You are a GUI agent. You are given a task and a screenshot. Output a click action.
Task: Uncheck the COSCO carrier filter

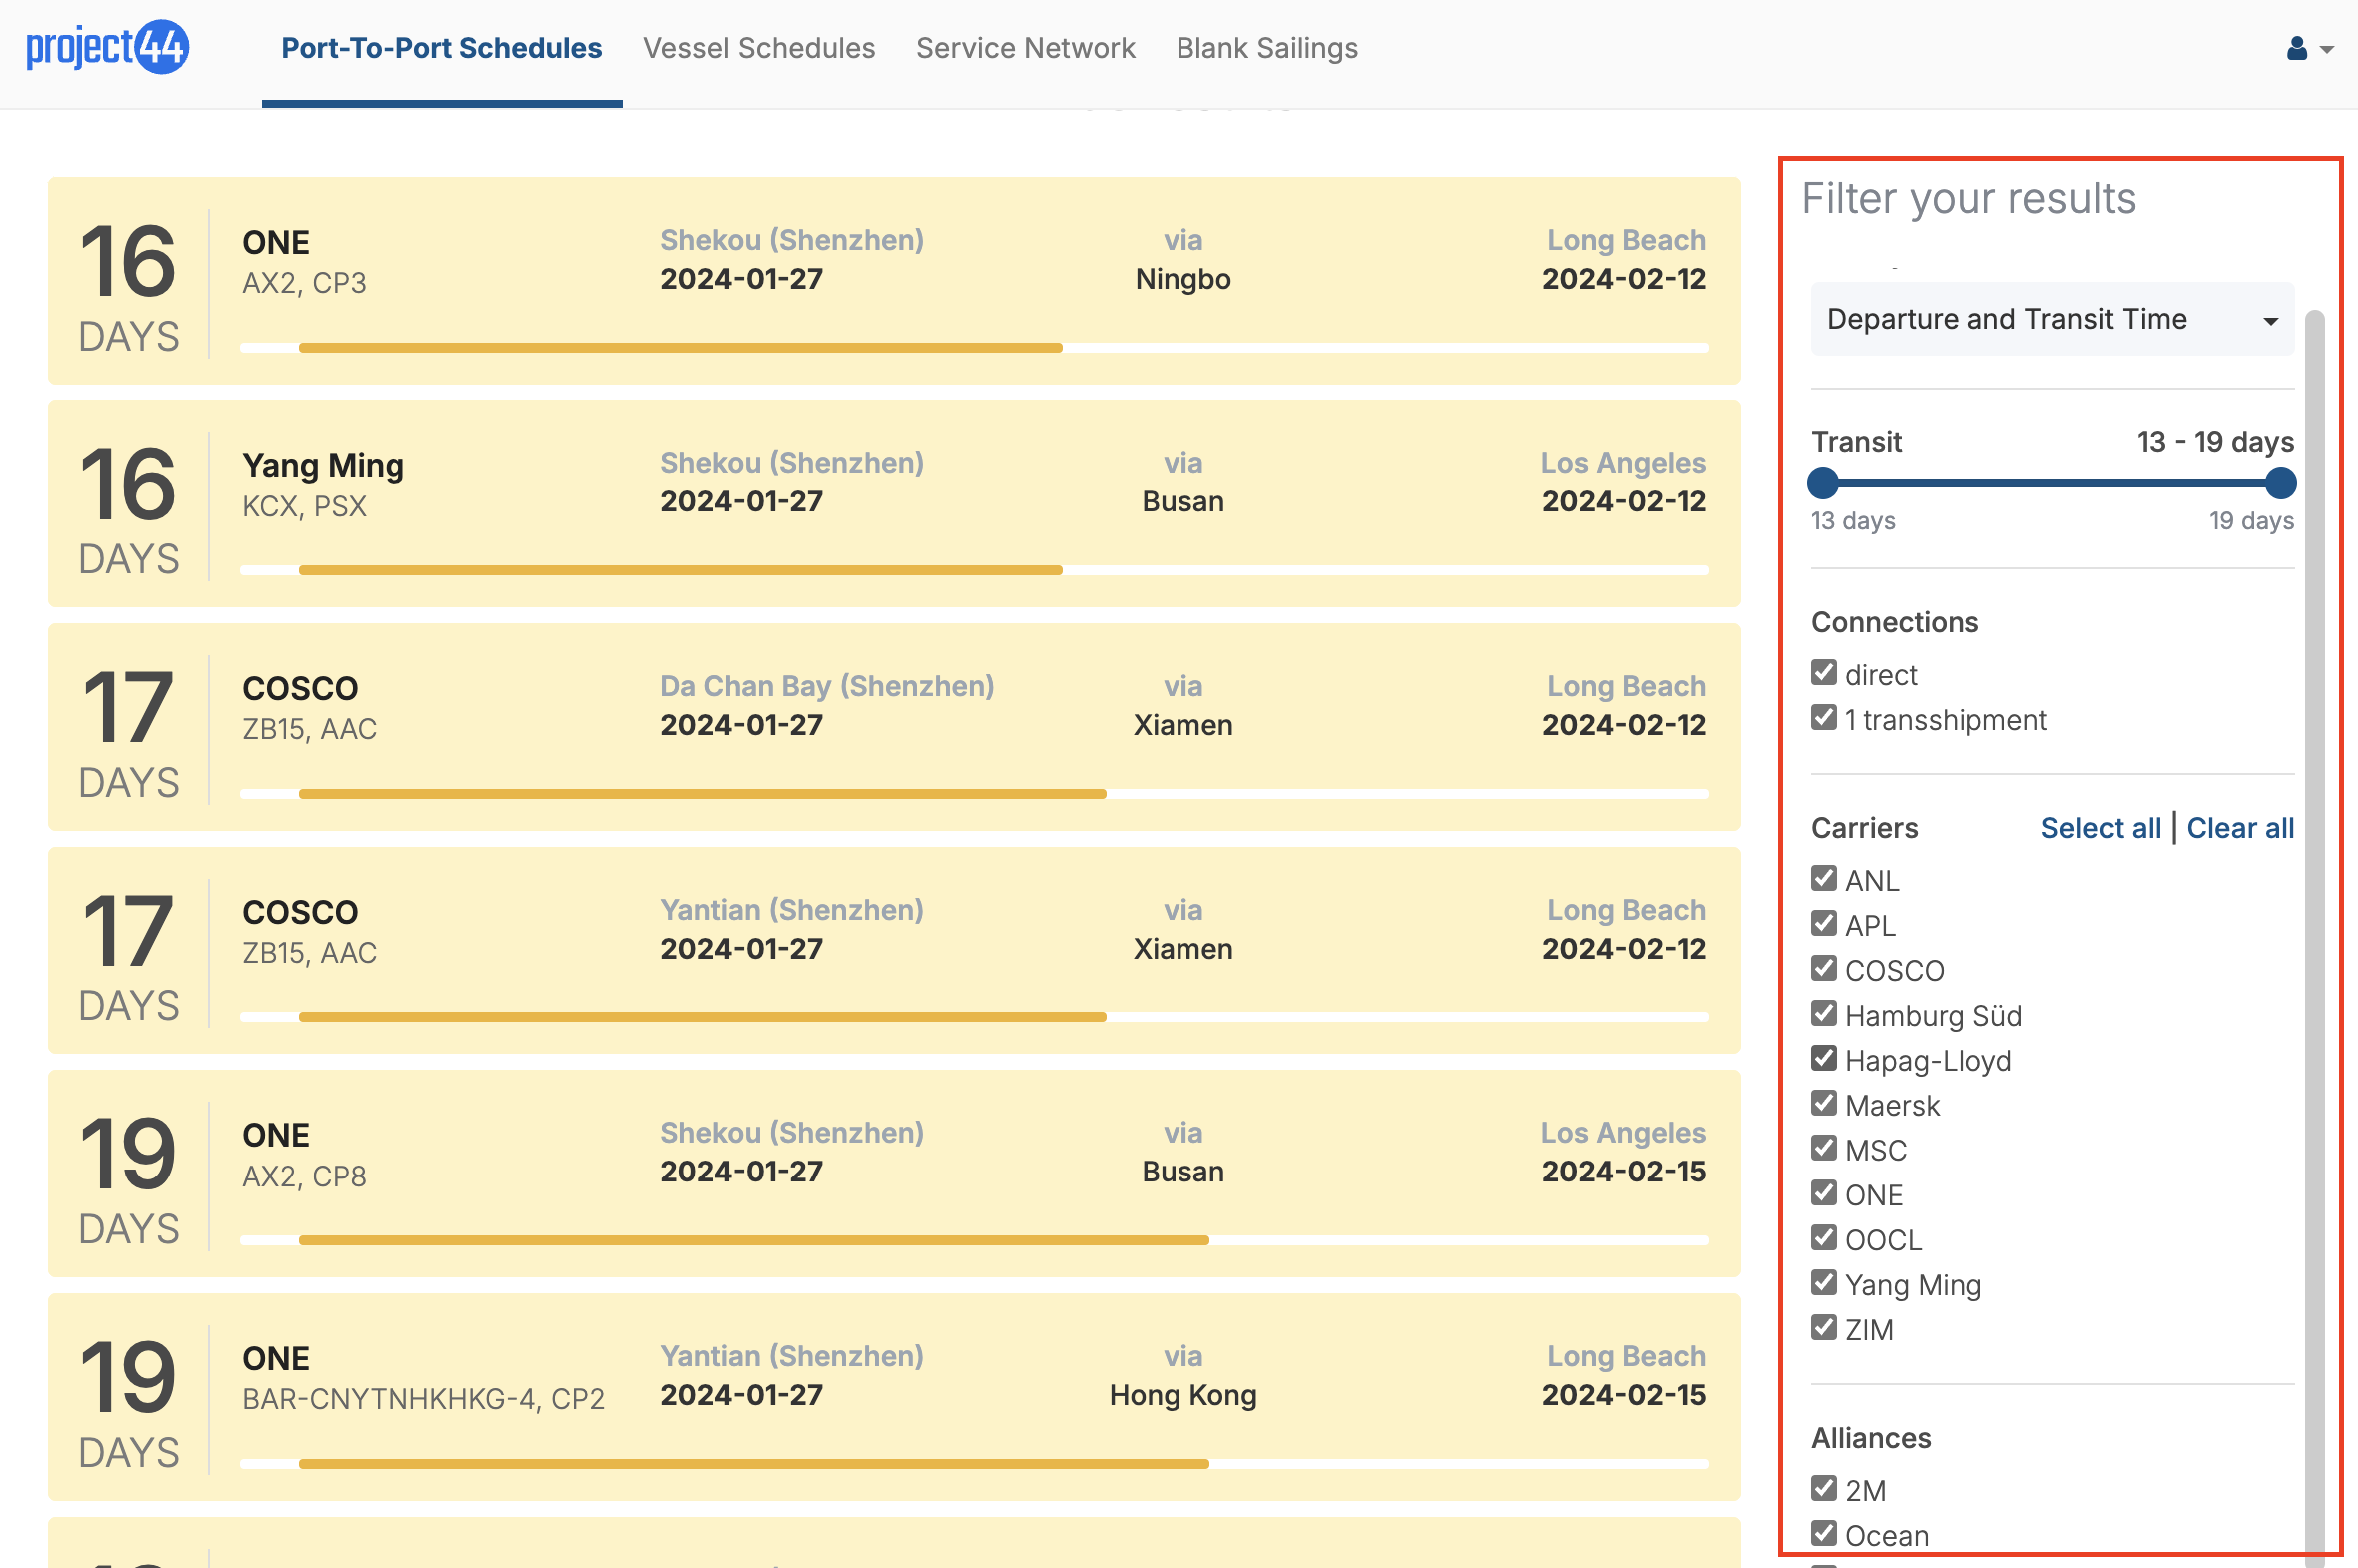point(1823,969)
